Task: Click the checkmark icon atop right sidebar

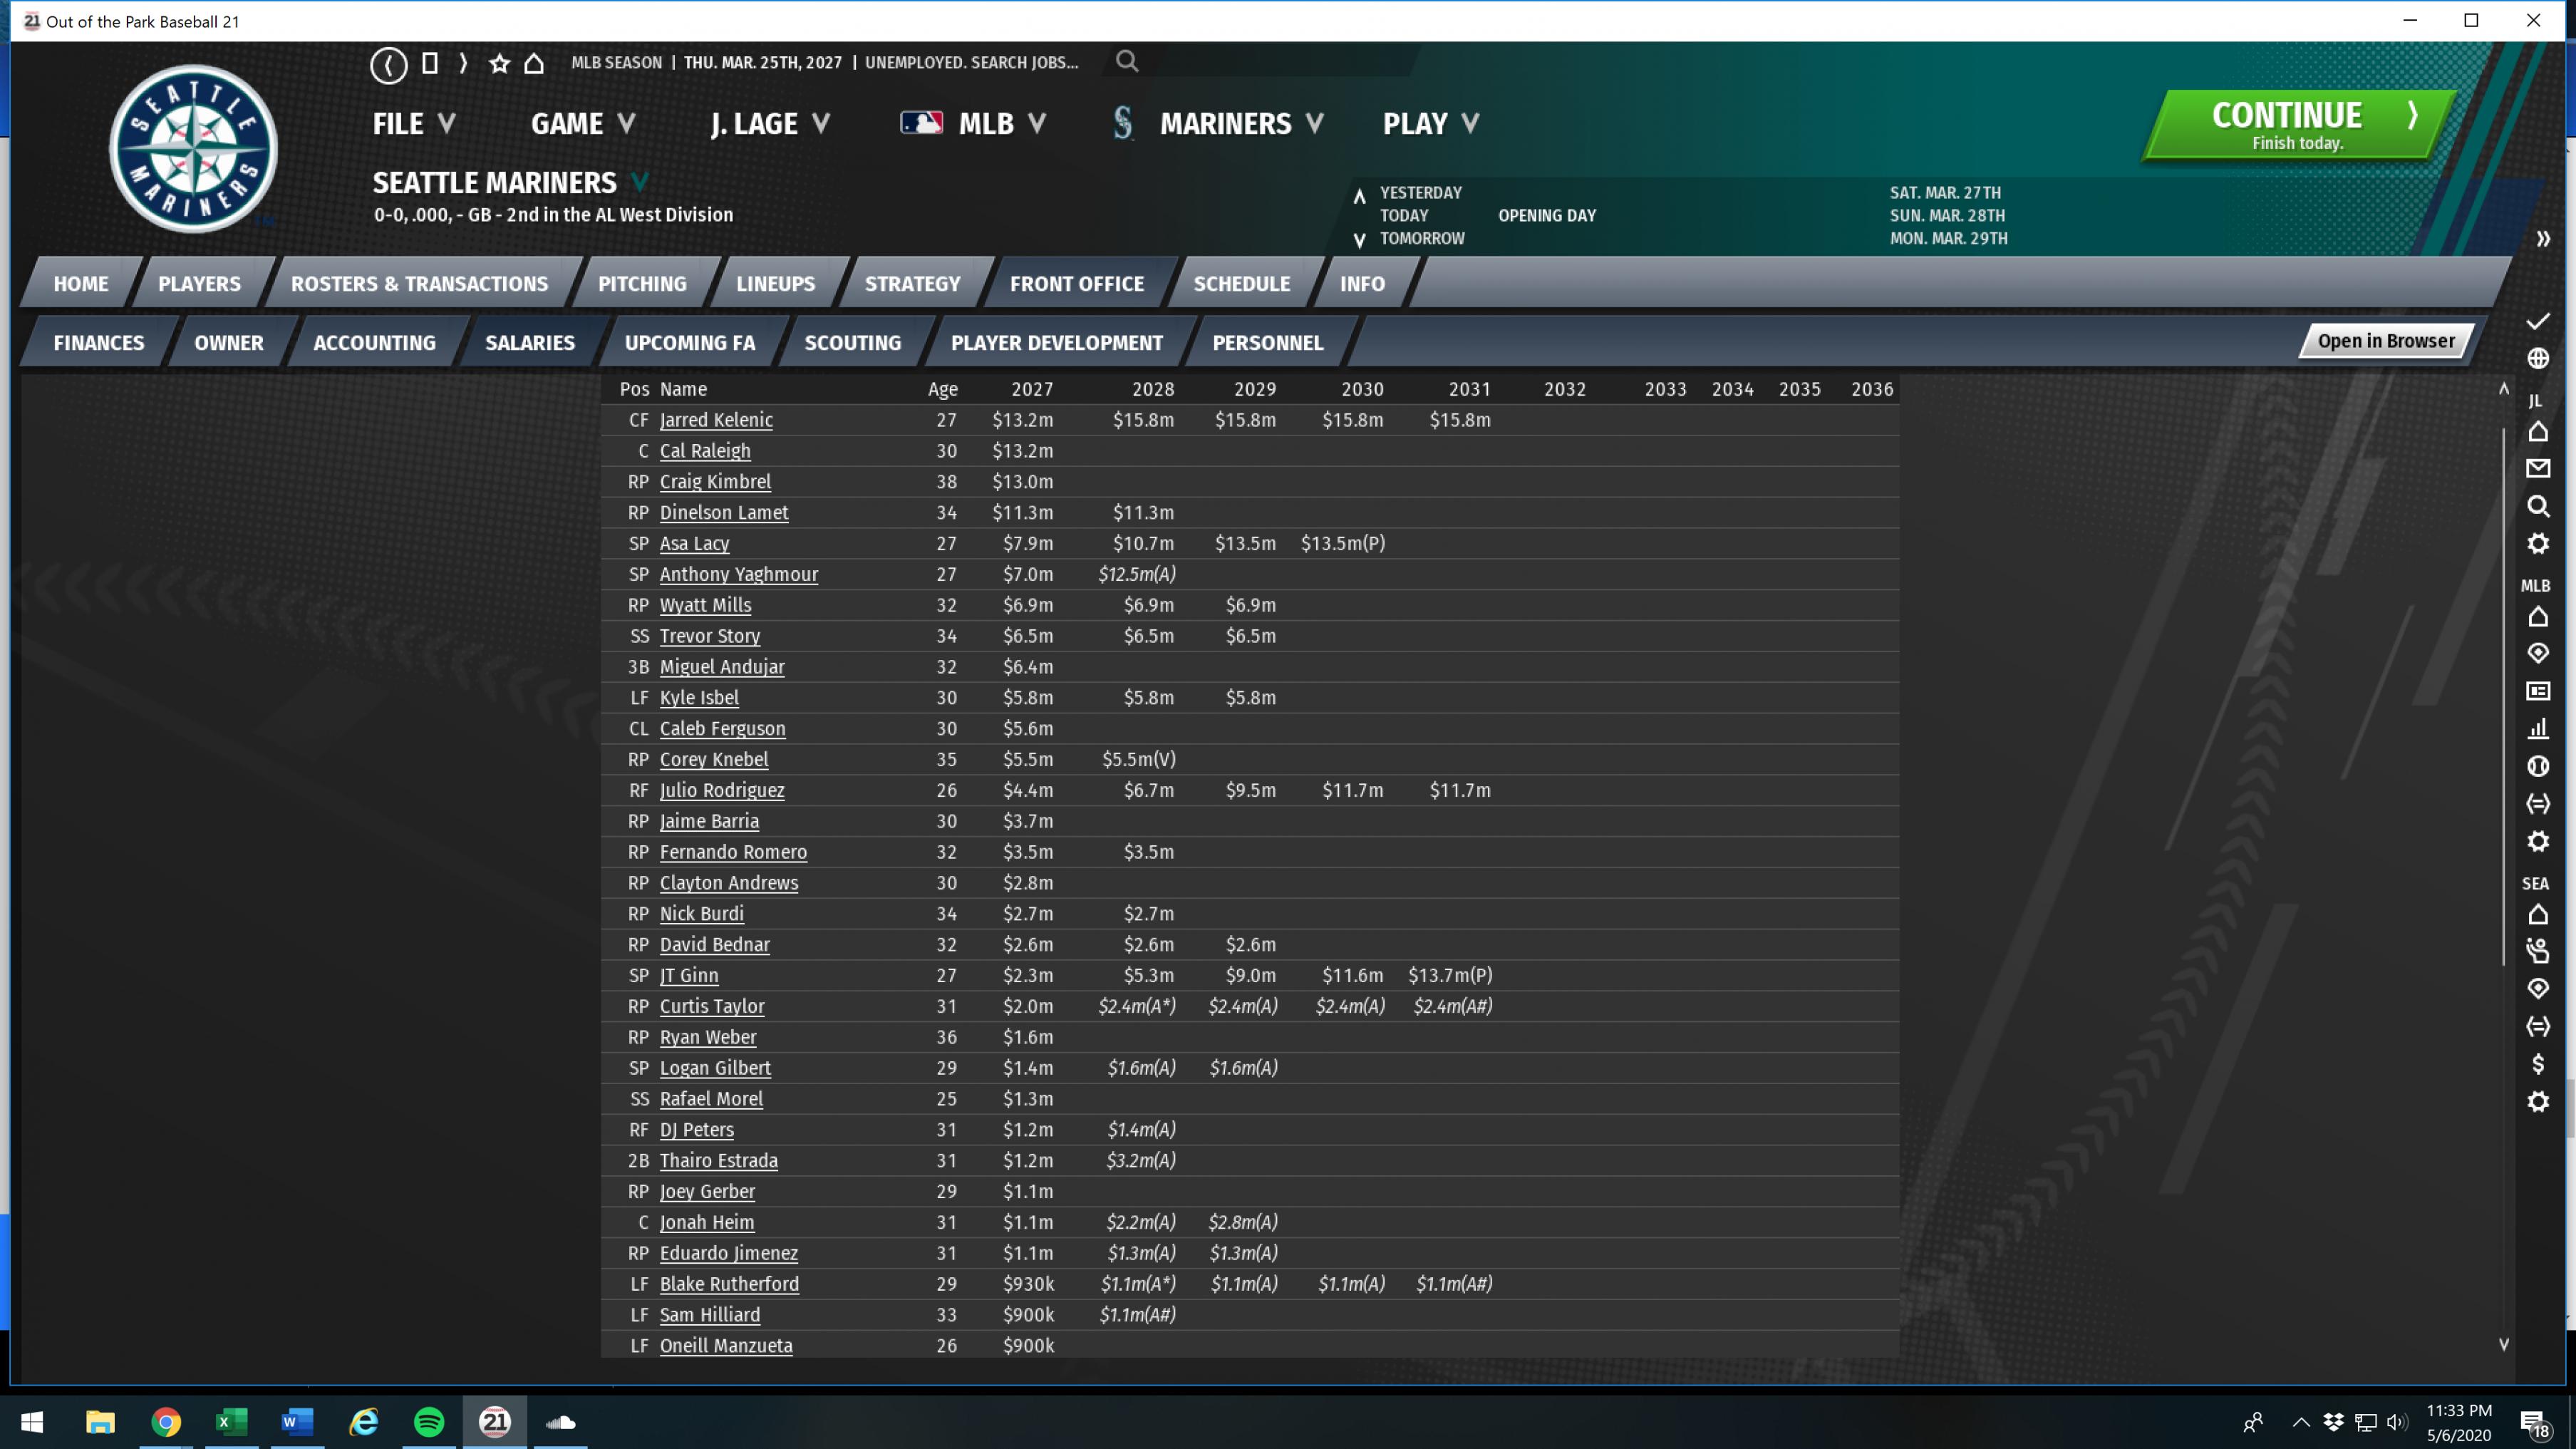Action: [x=2537, y=321]
